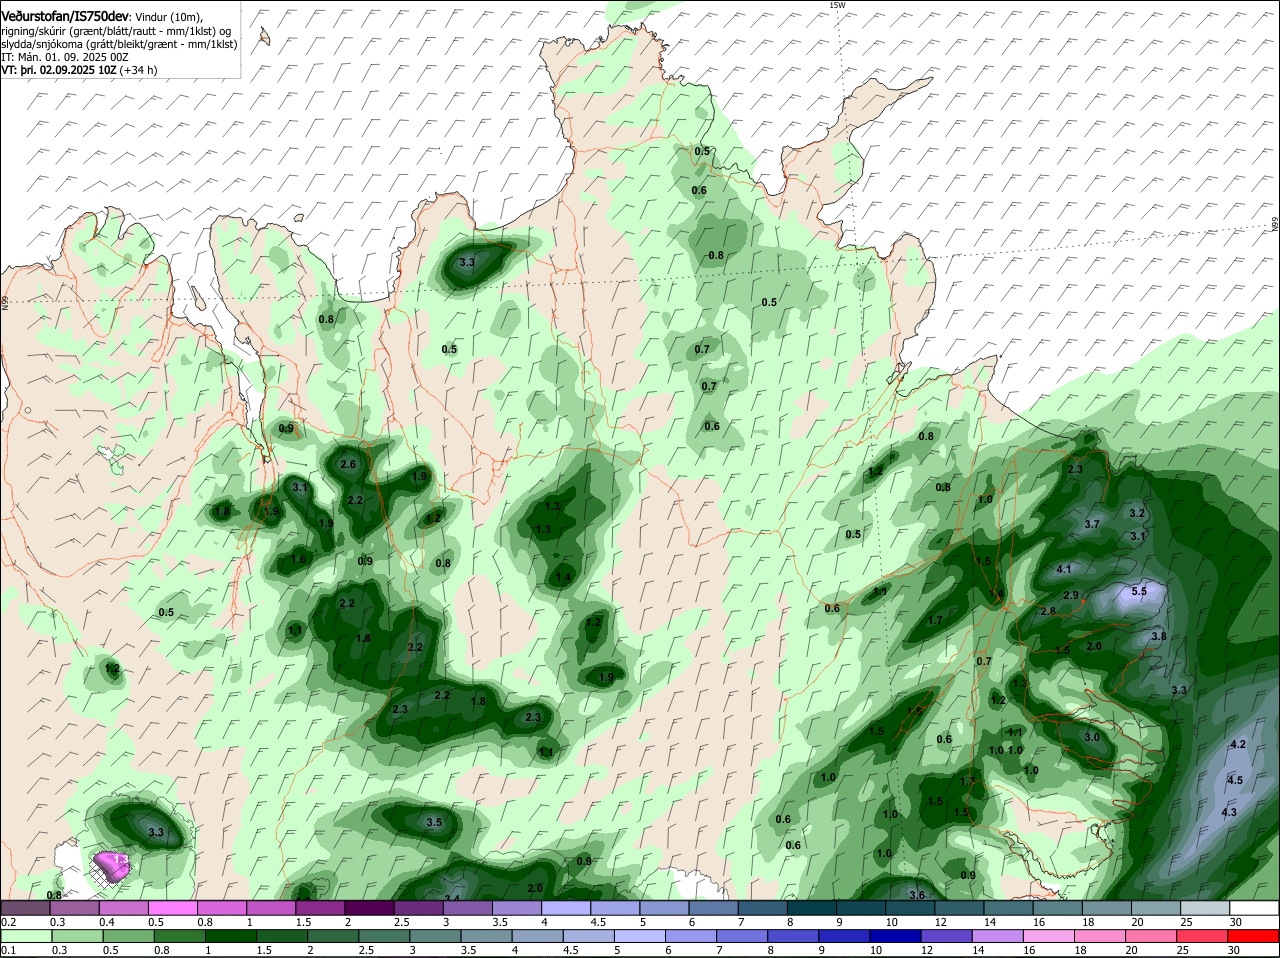Select the palest green rain swatch starting at 0.1

click(x=25, y=936)
